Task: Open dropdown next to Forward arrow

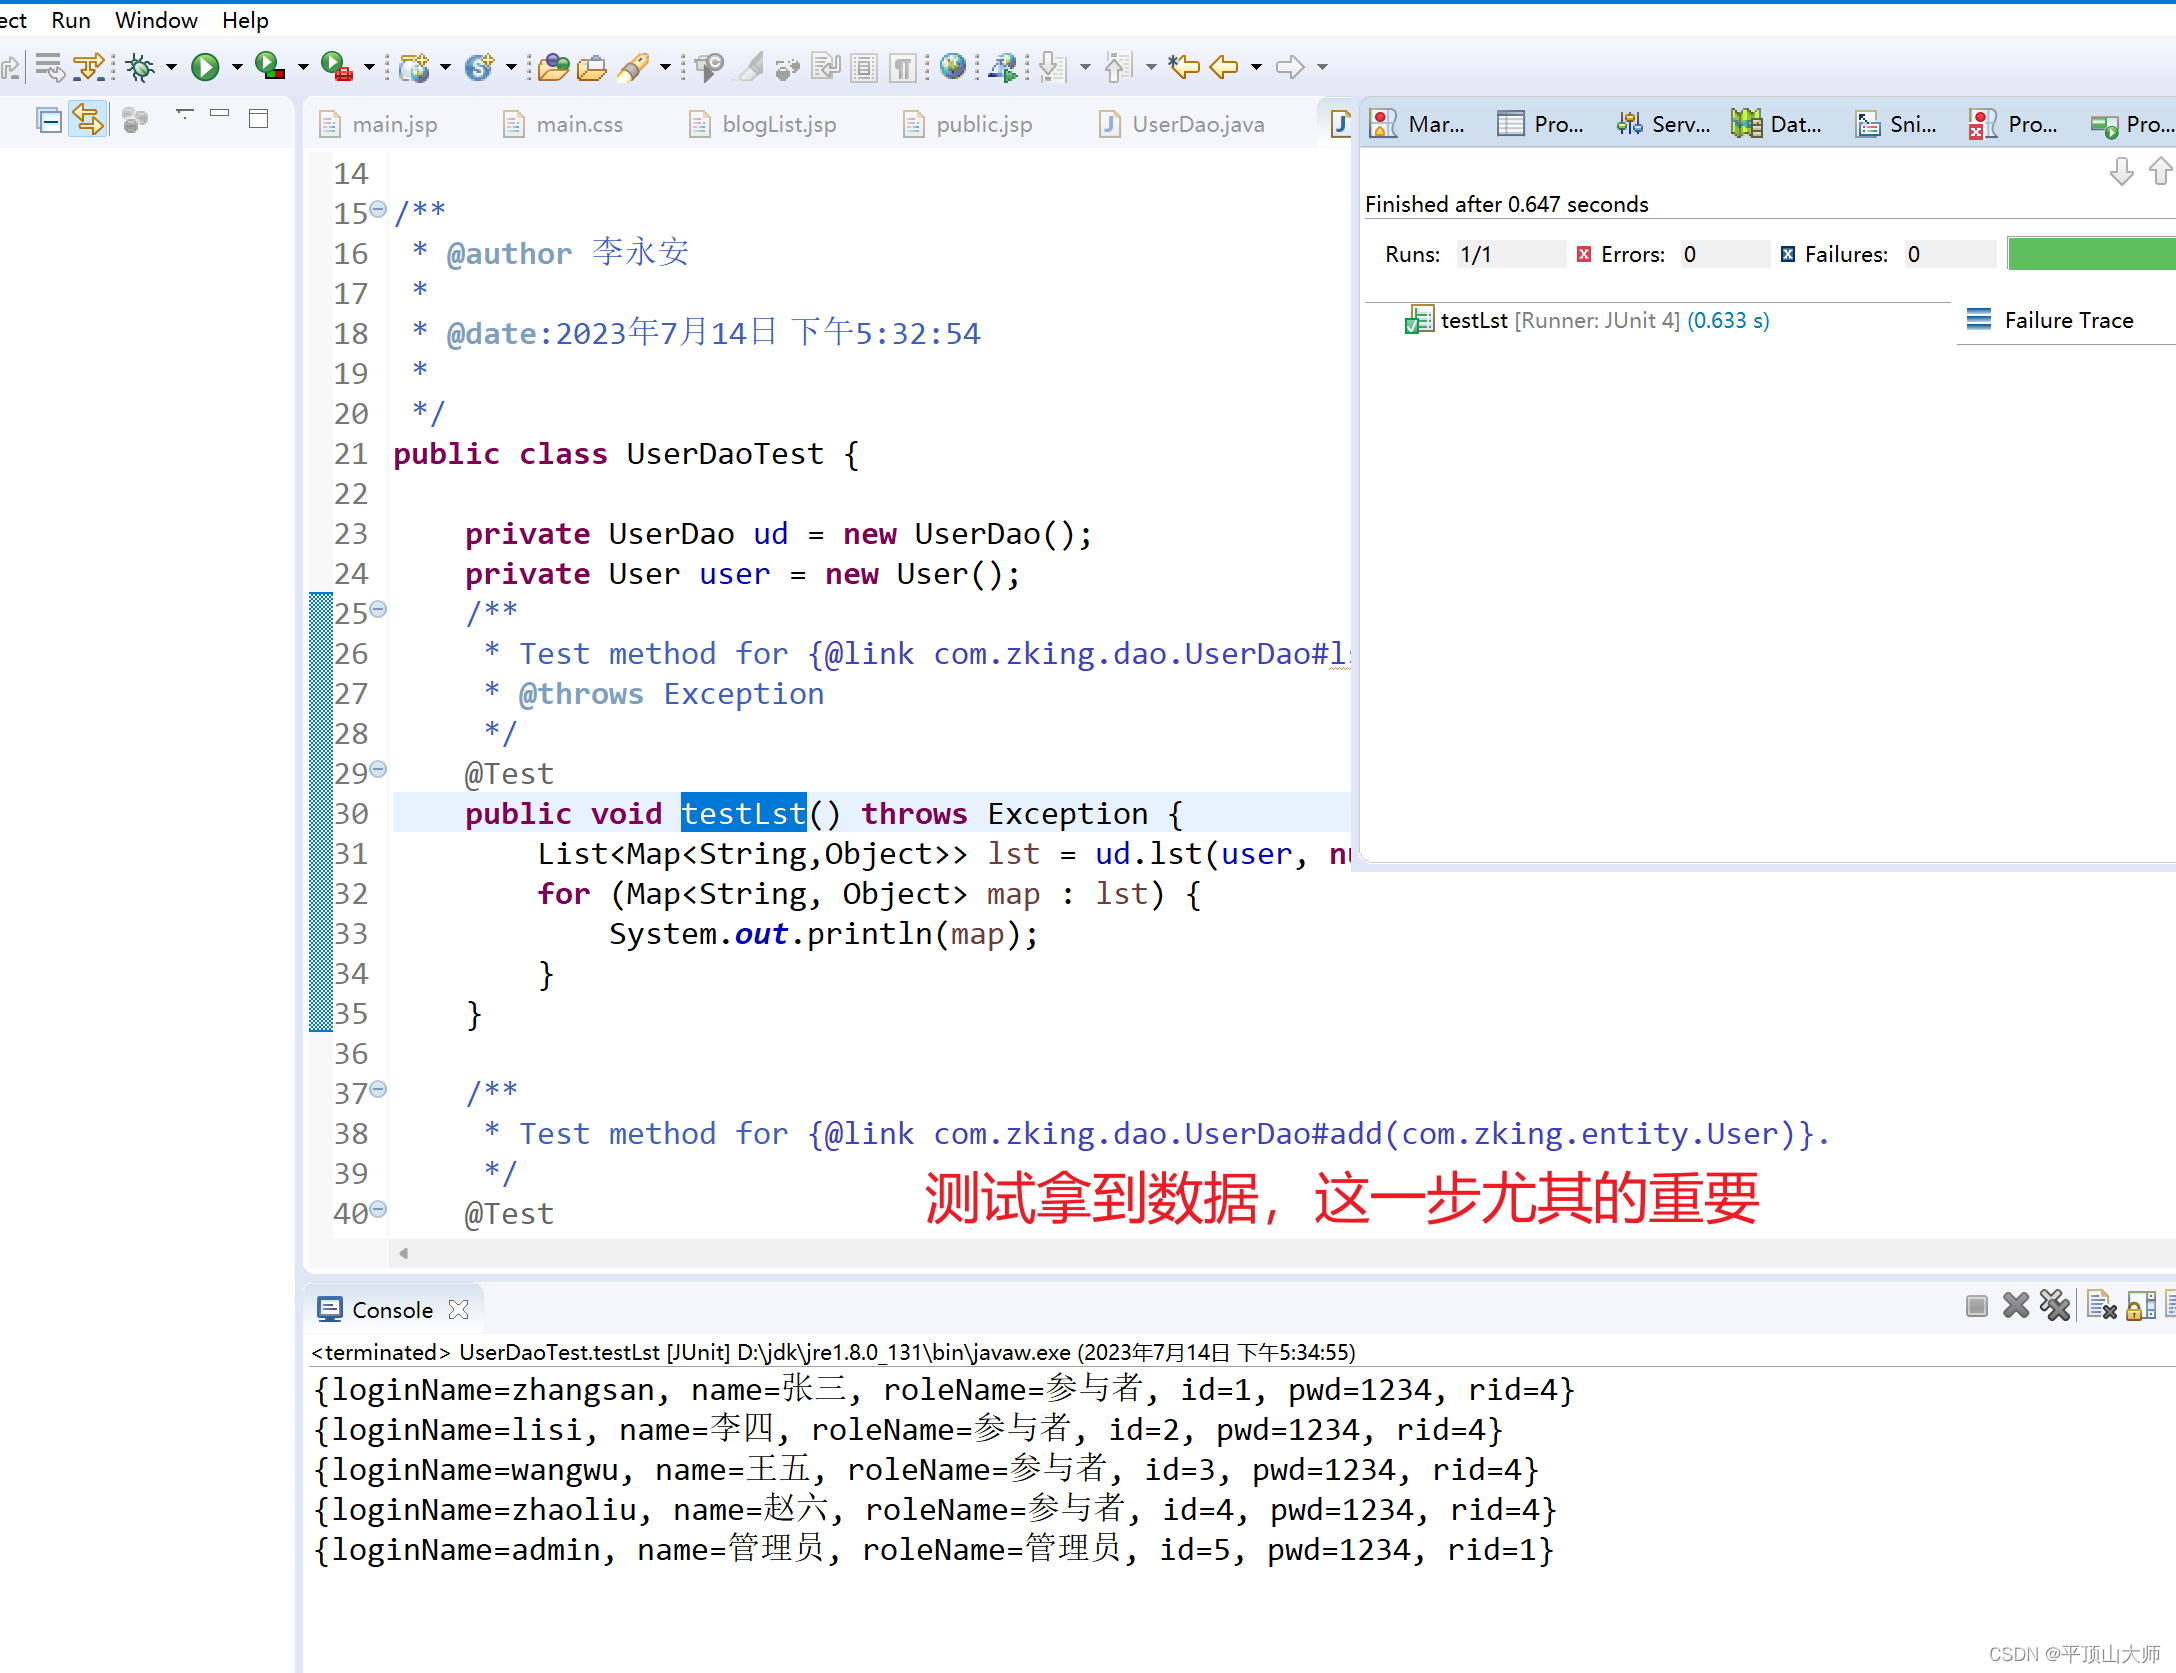Action: tap(1322, 68)
